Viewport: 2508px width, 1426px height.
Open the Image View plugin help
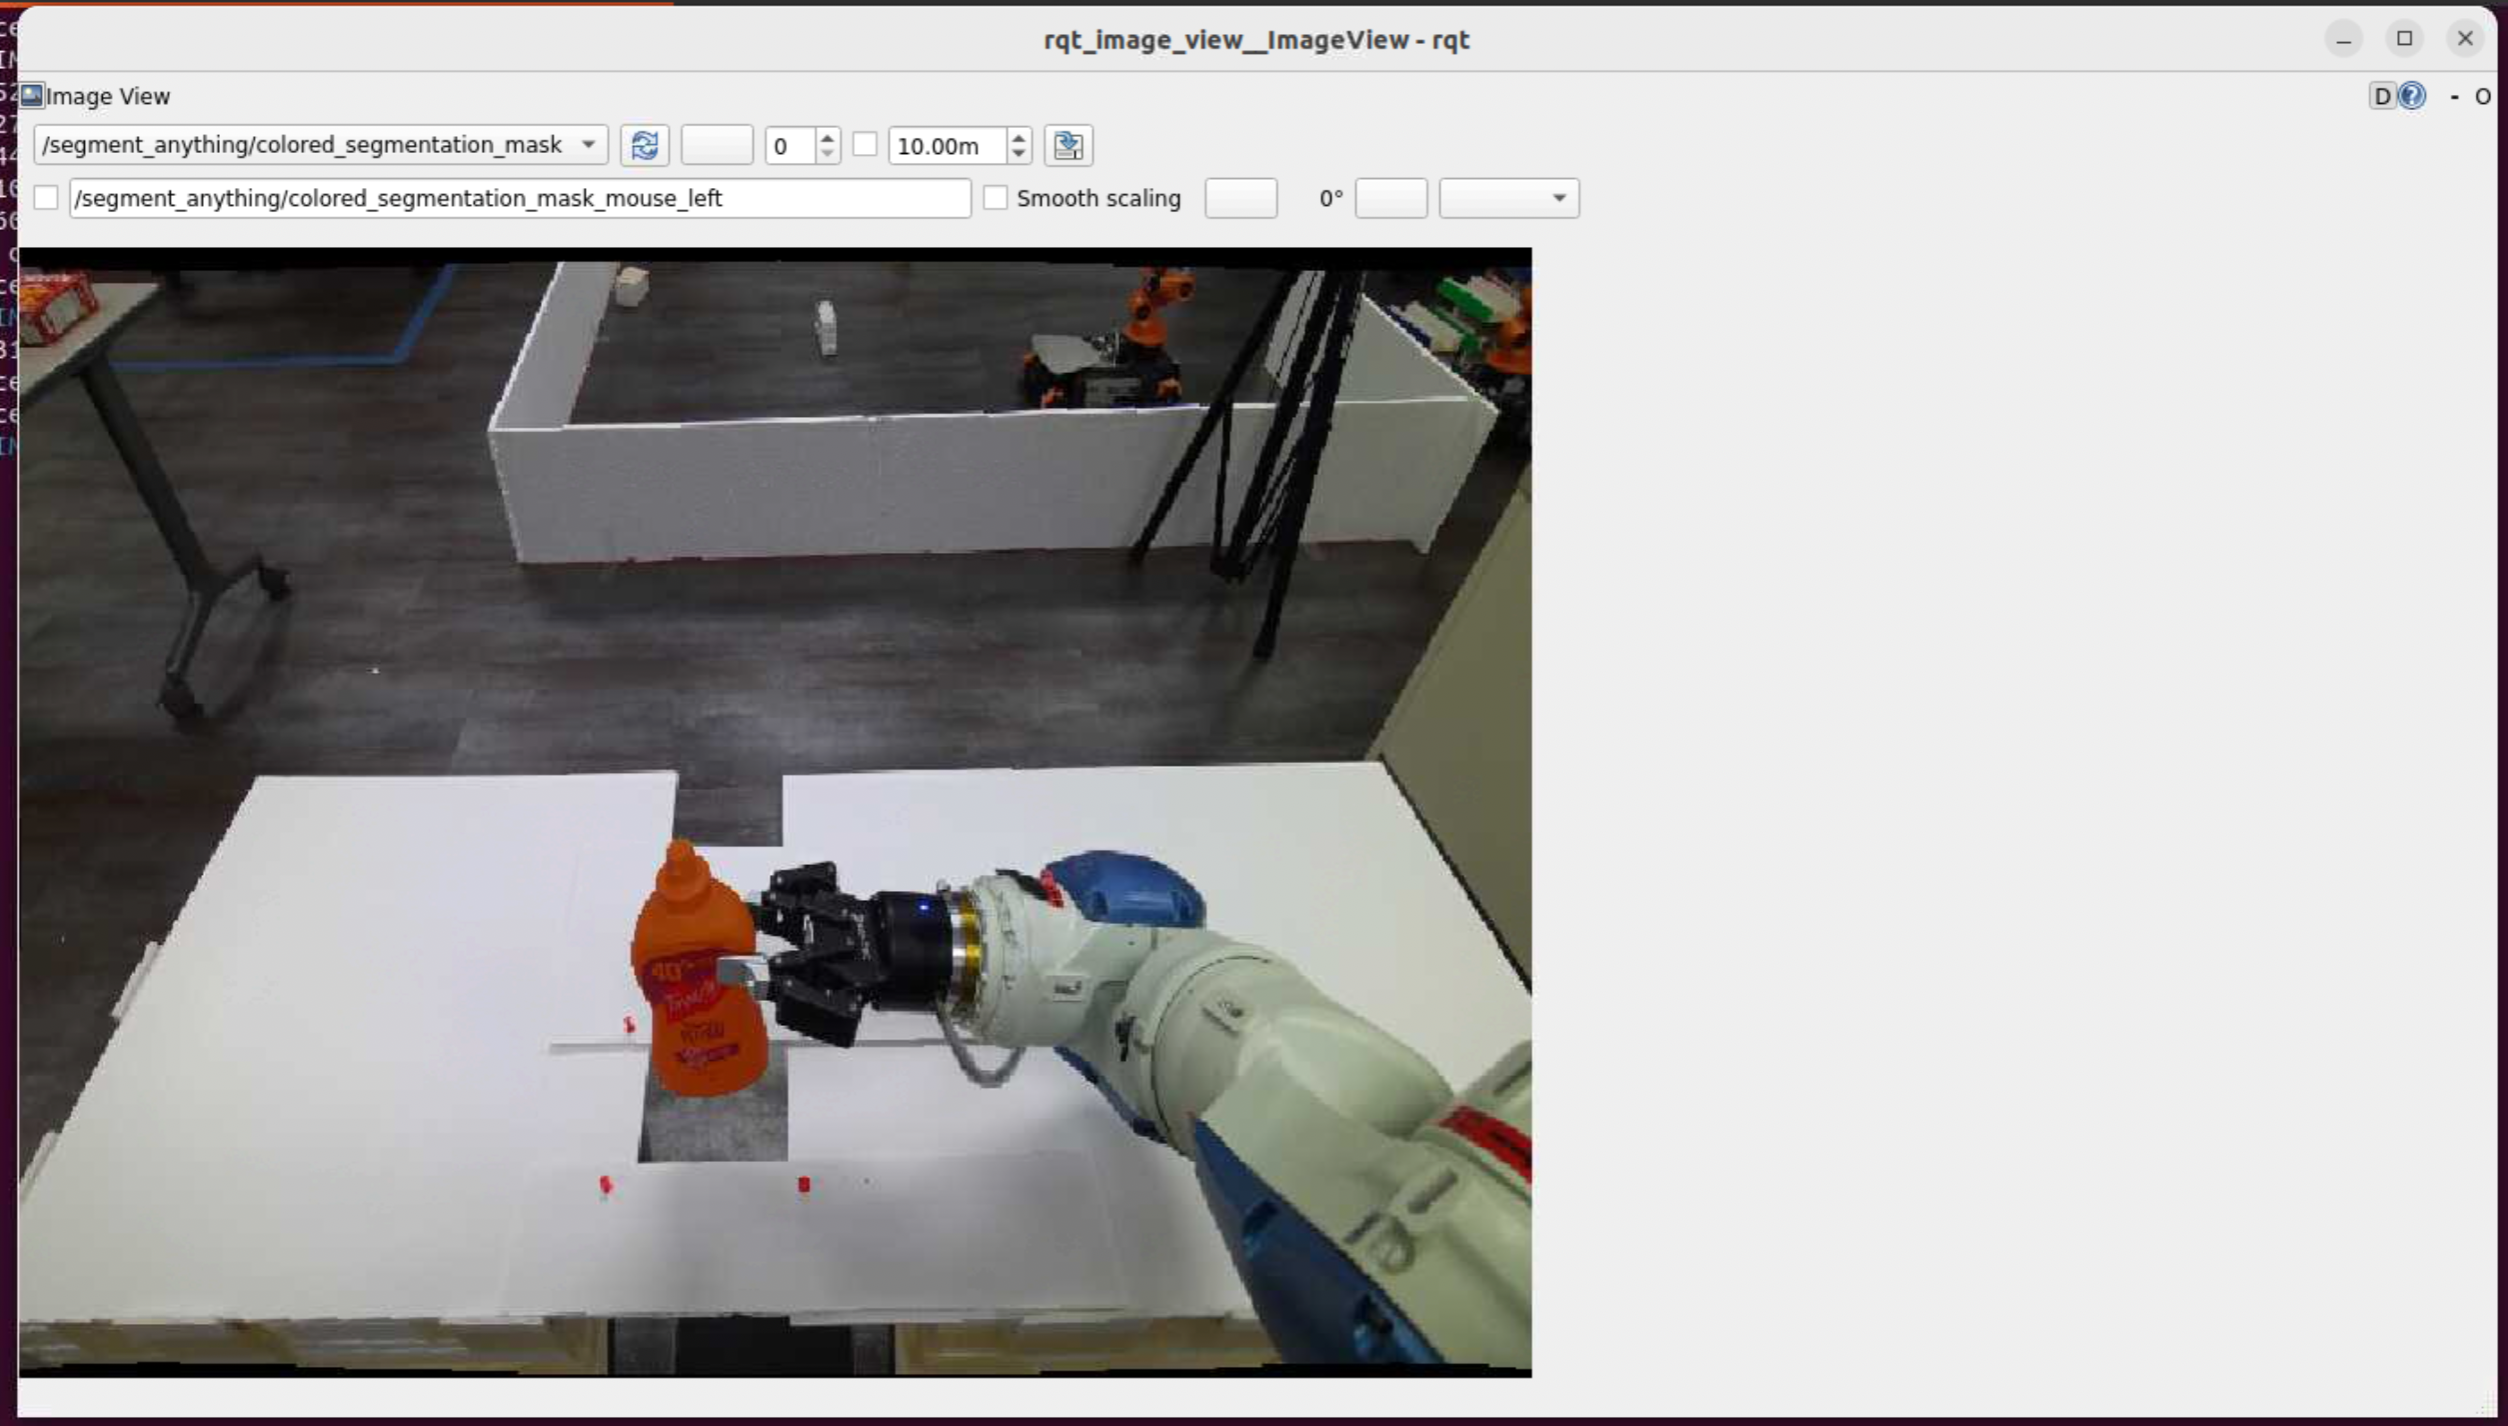2414,96
